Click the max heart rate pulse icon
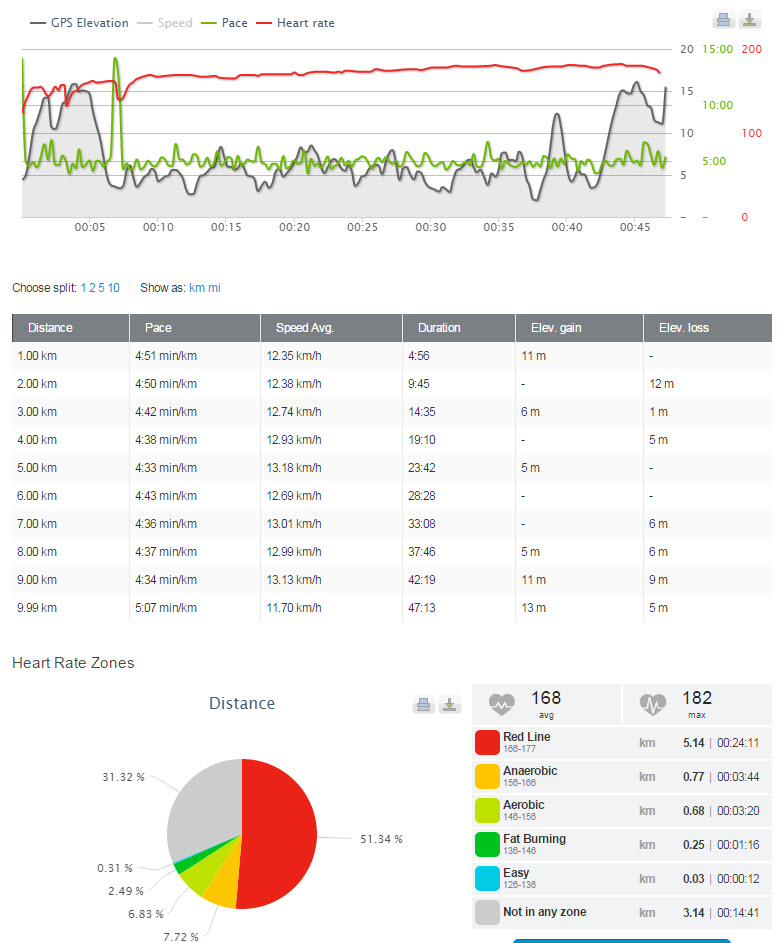This screenshot has width=780, height=943. click(652, 704)
